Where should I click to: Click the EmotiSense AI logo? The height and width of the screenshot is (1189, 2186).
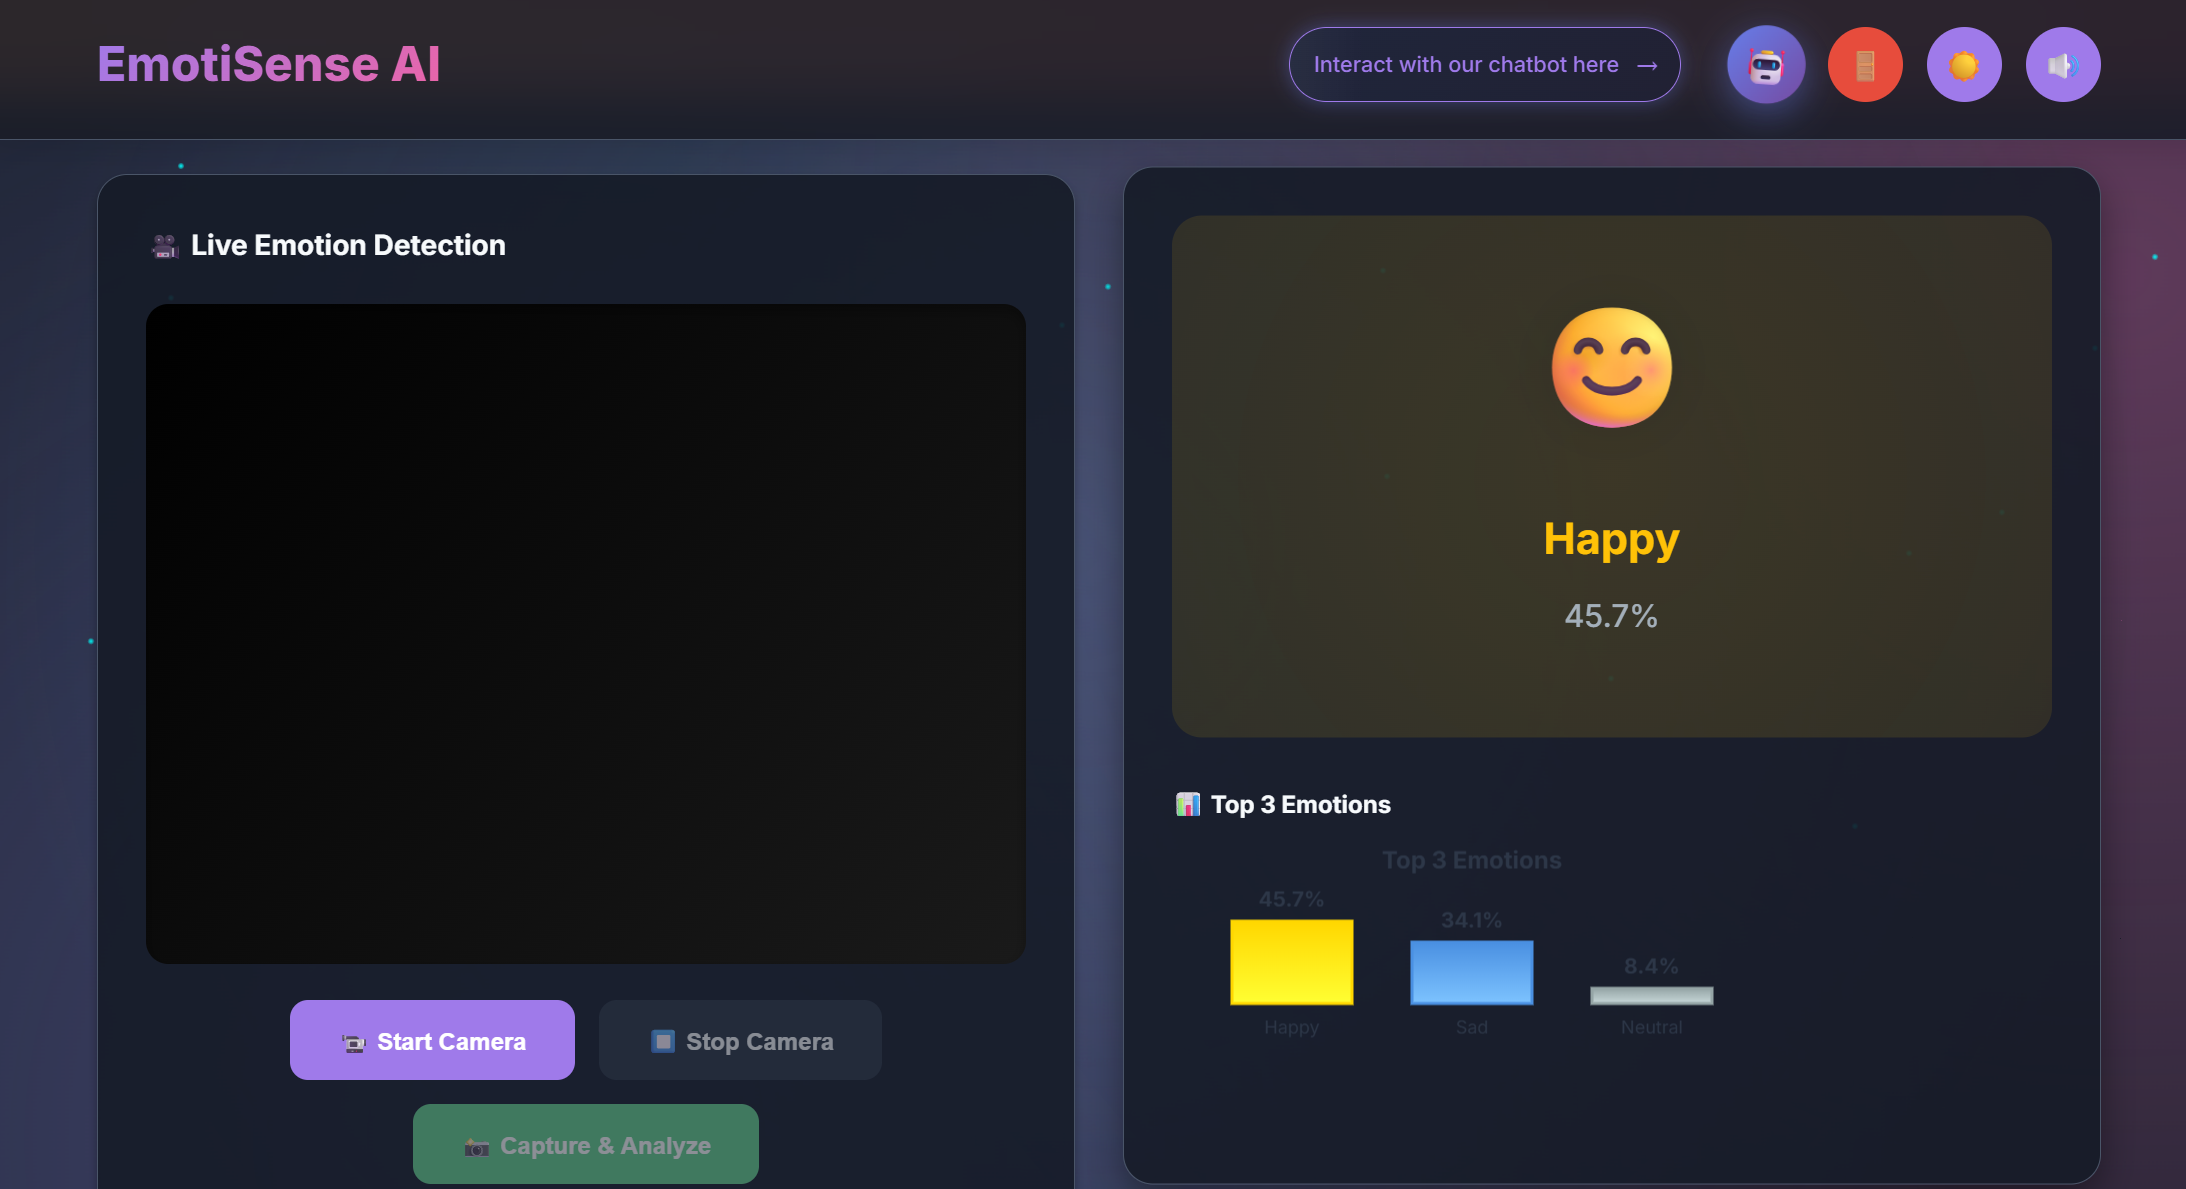coord(268,63)
